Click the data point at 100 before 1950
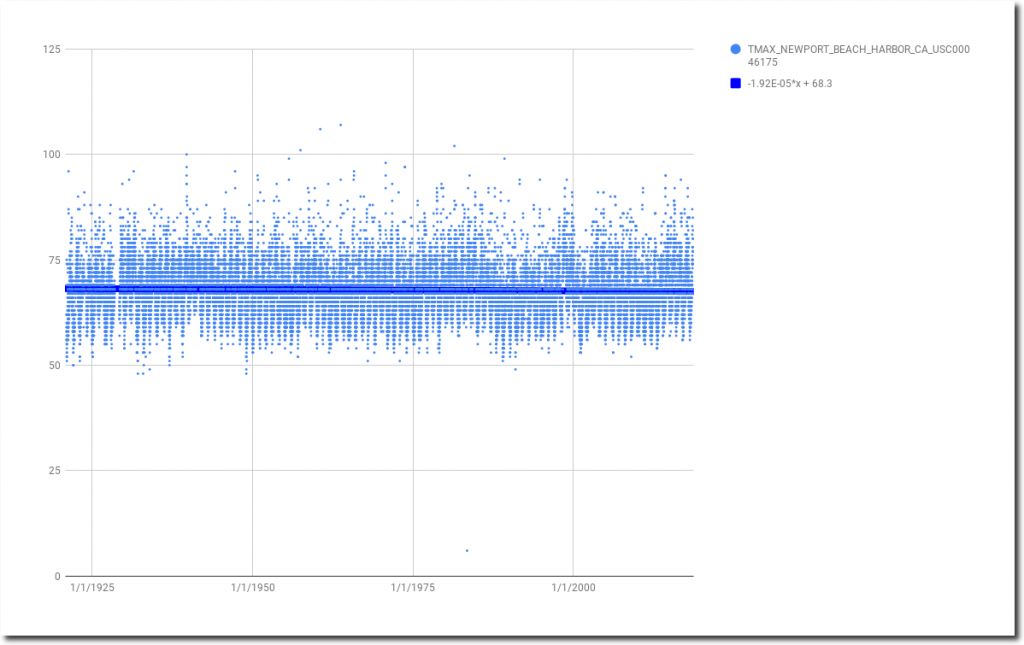Image resolution: width=1024 pixels, height=645 pixels. (x=186, y=154)
